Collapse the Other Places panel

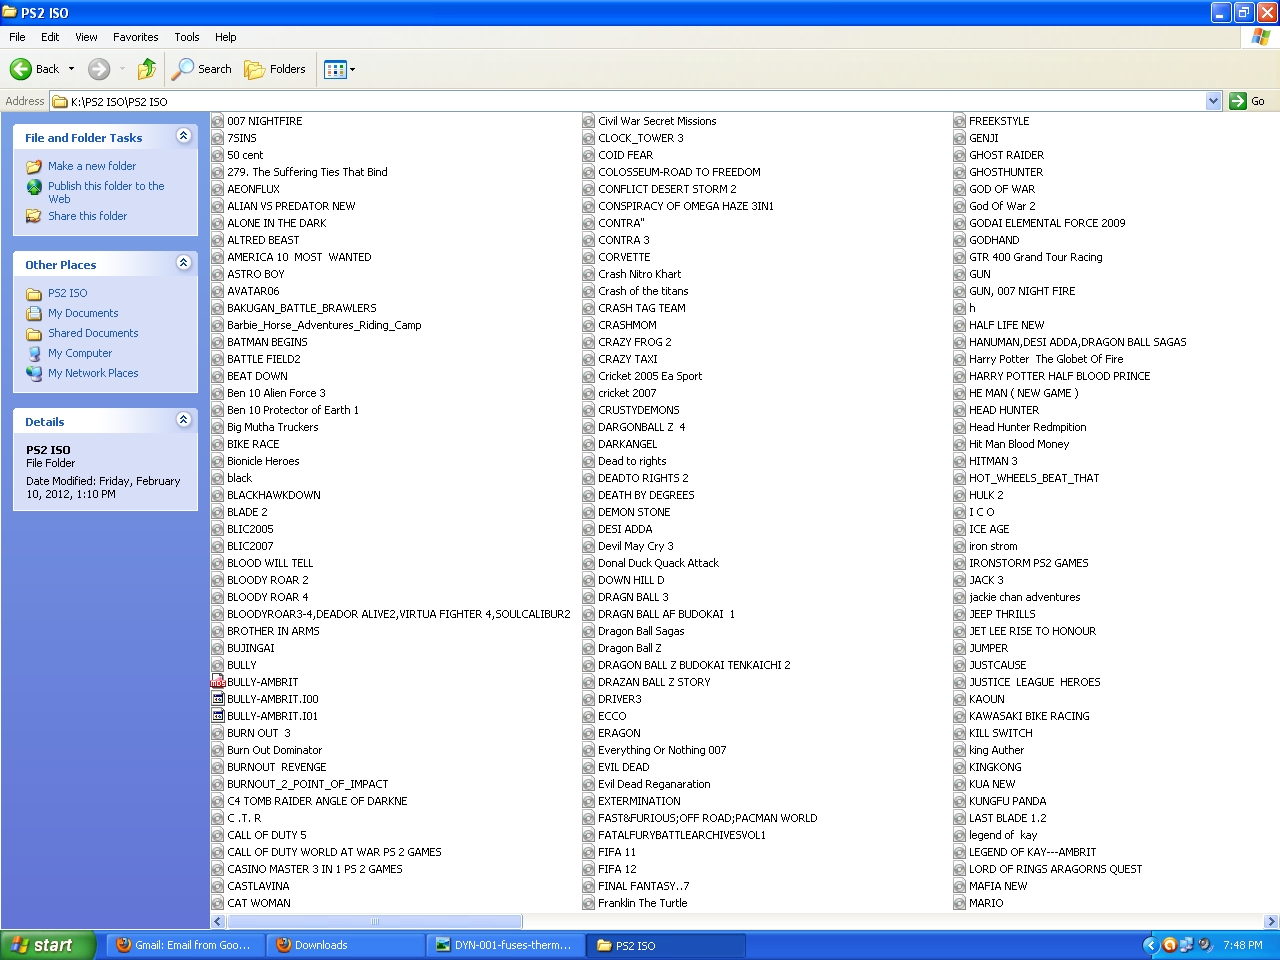tap(183, 263)
